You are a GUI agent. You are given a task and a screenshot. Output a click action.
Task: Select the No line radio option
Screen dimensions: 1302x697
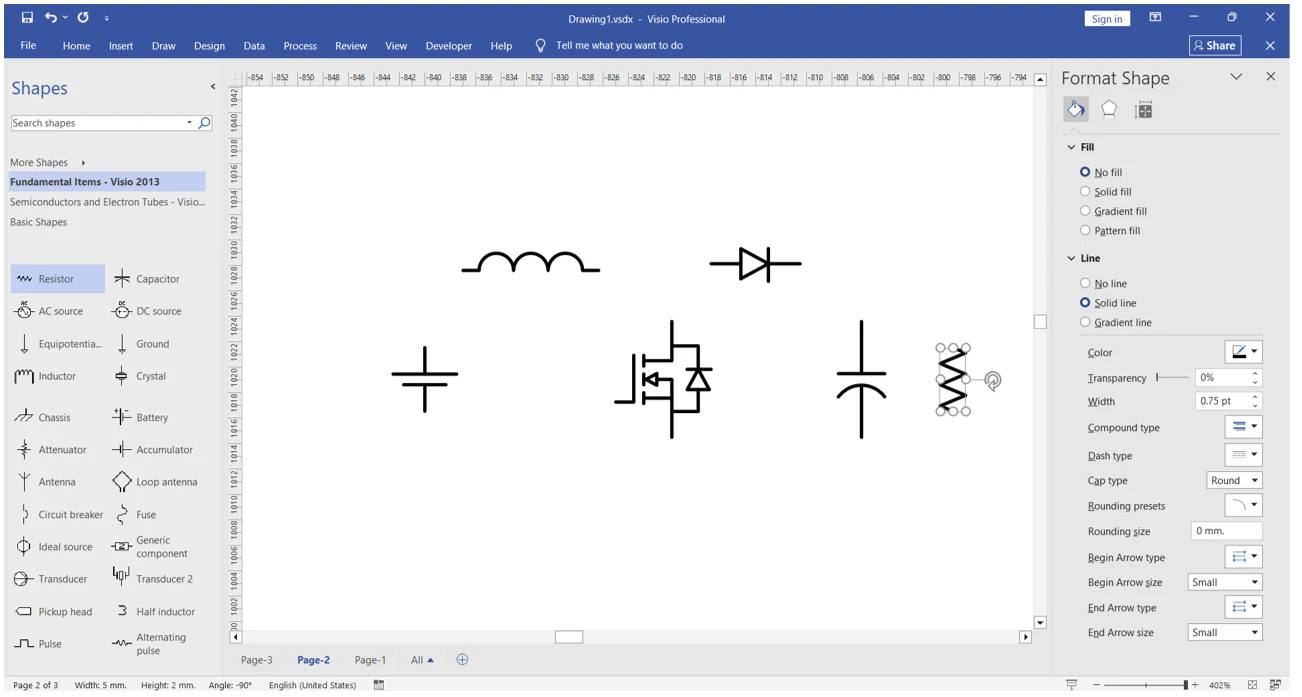point(1085,284)
